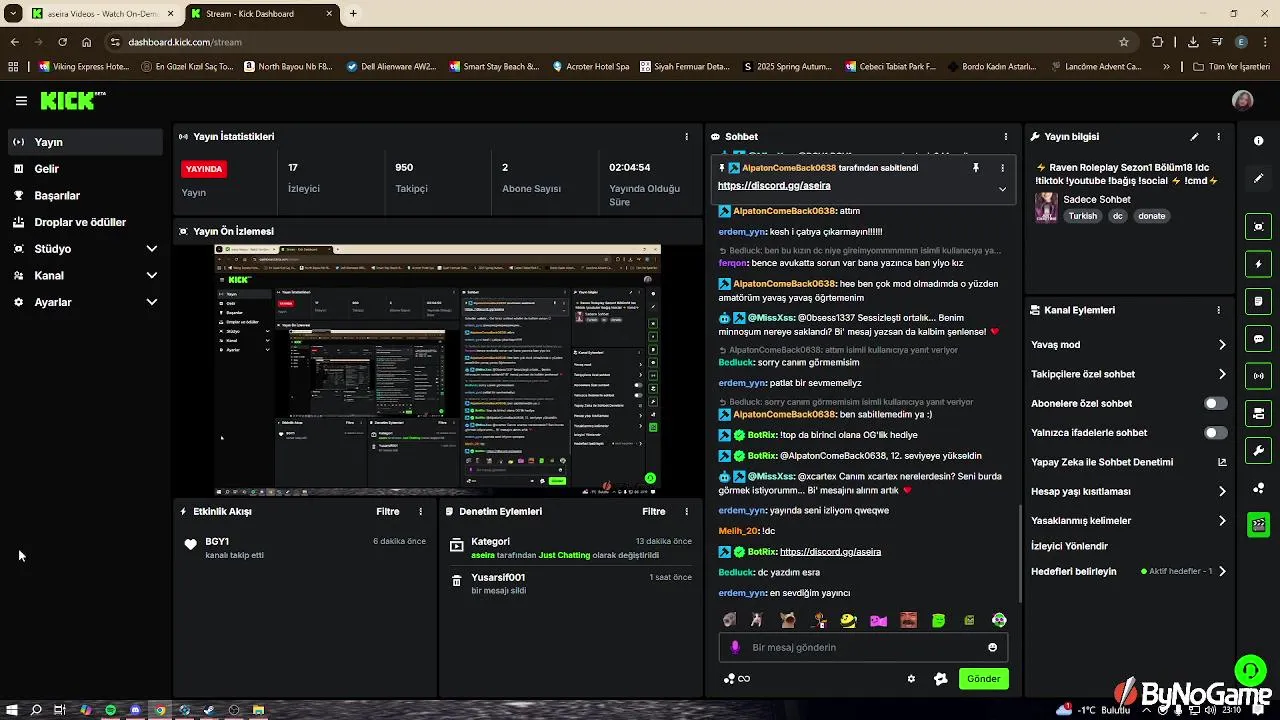
Task: Open Denetim Eylemleri three-dot menu
Action: pyautogui.click(x=686, y=511)
